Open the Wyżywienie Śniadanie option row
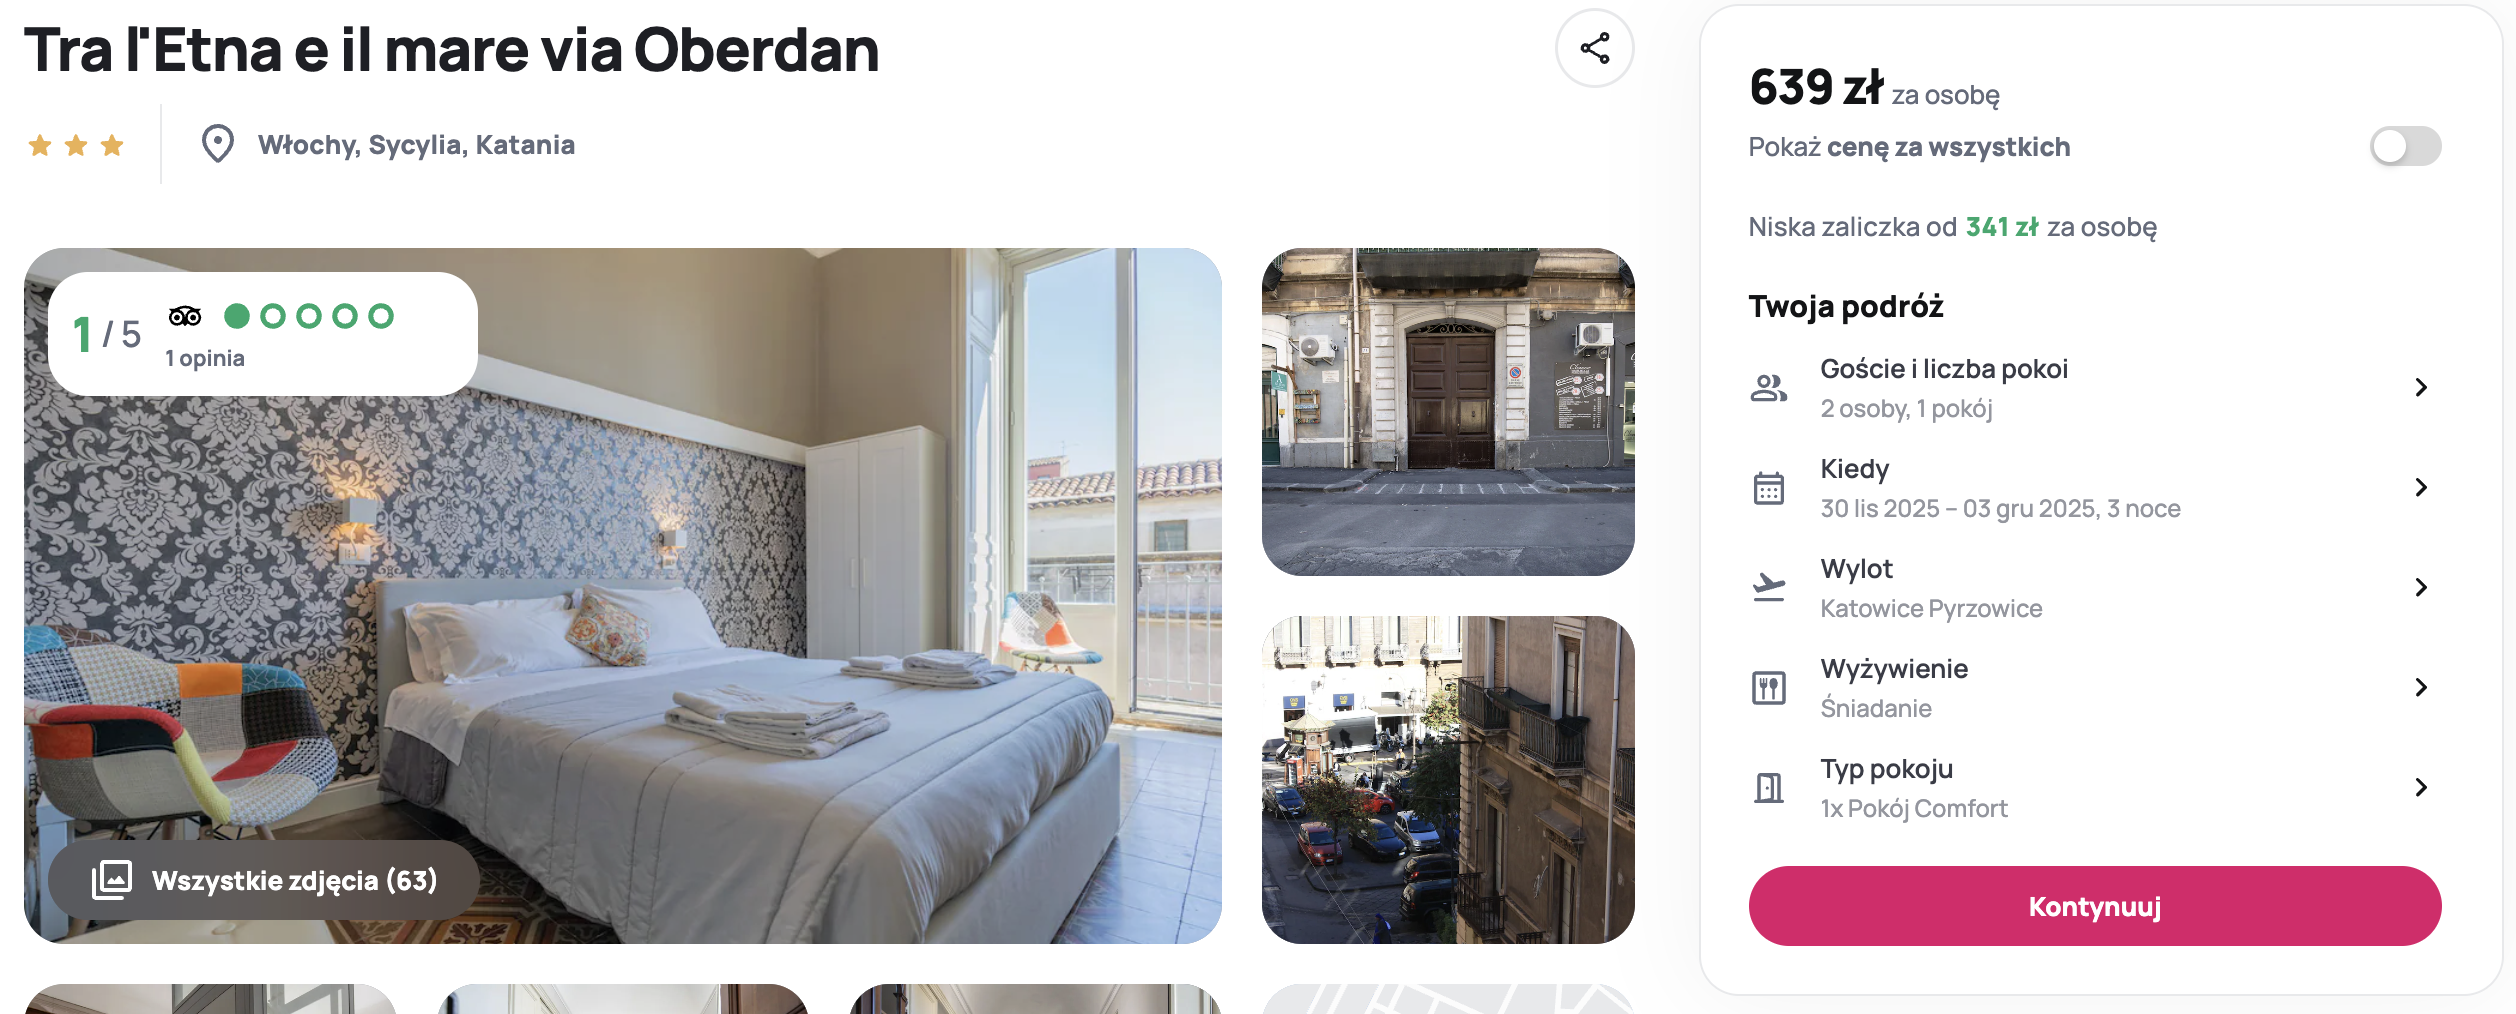 (x=2094, y=688)
